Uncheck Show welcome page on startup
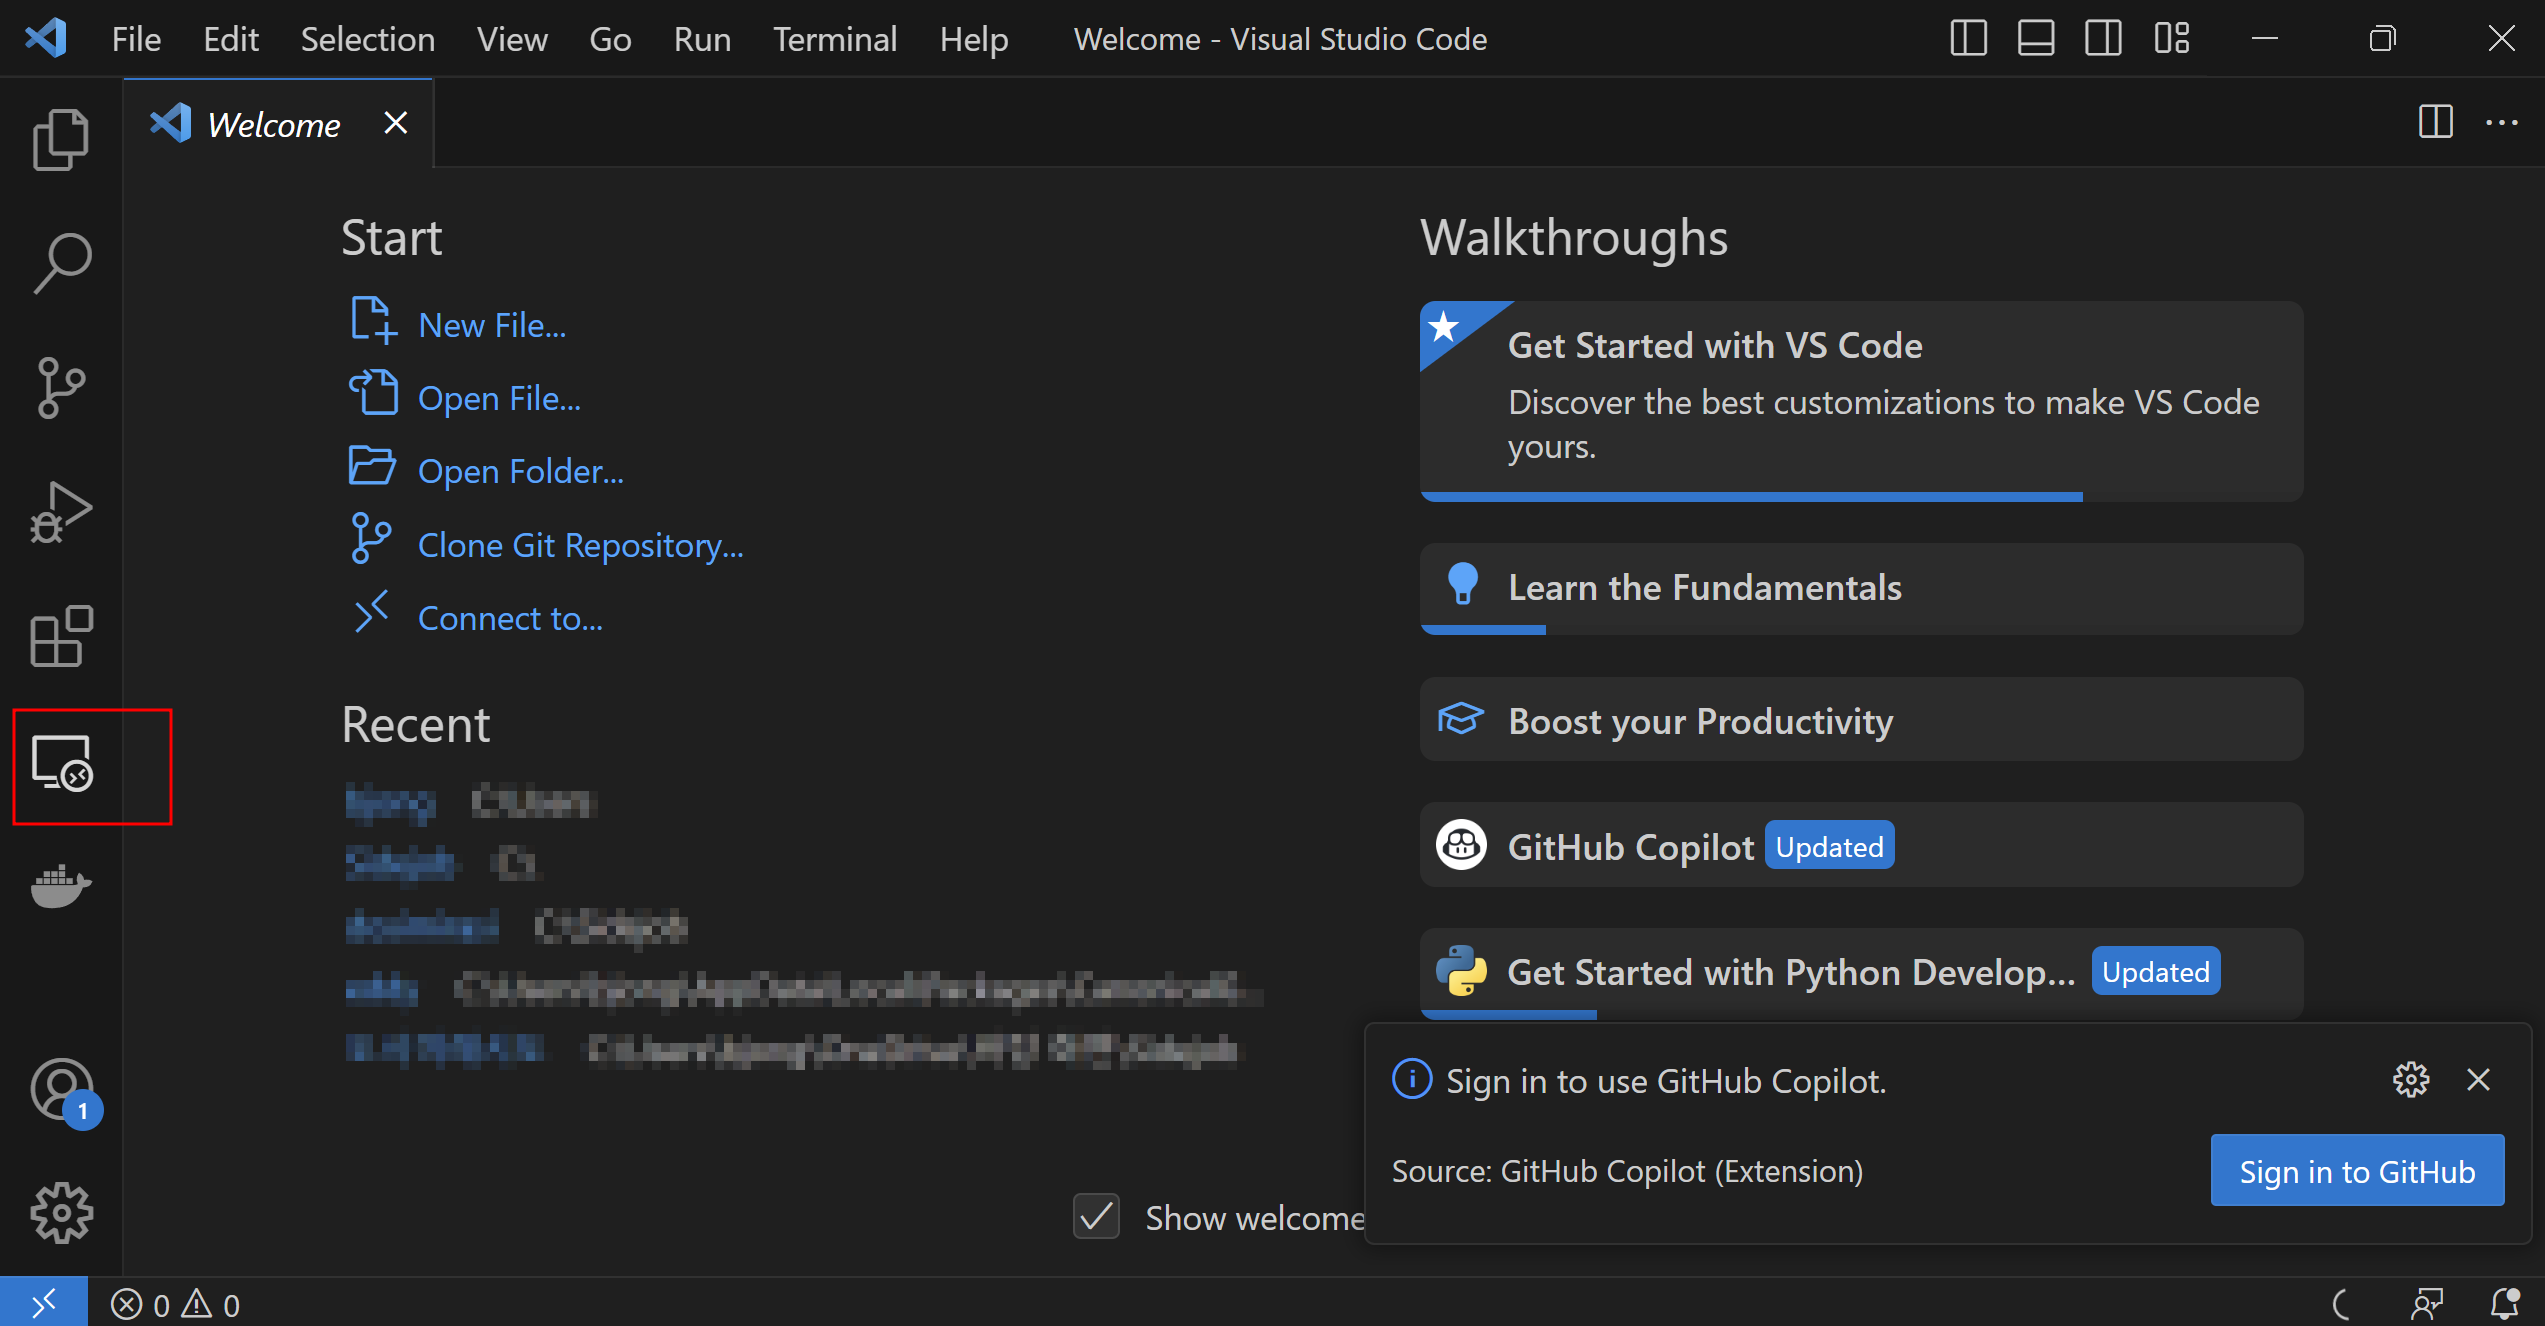This screenshot has width=2545, height=1326. point(1096,1217)
